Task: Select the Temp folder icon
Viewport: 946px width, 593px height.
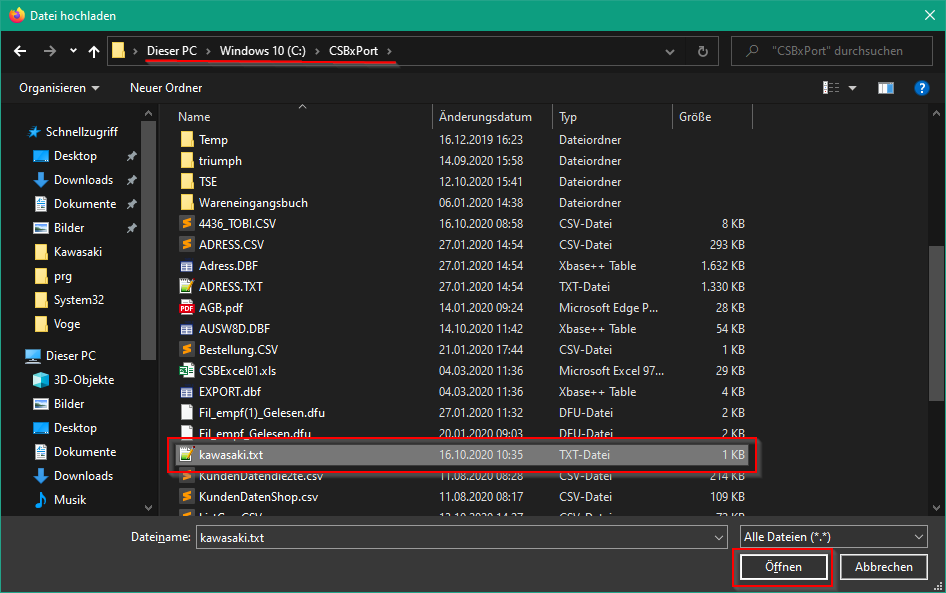Action: (x=187, y=139)
